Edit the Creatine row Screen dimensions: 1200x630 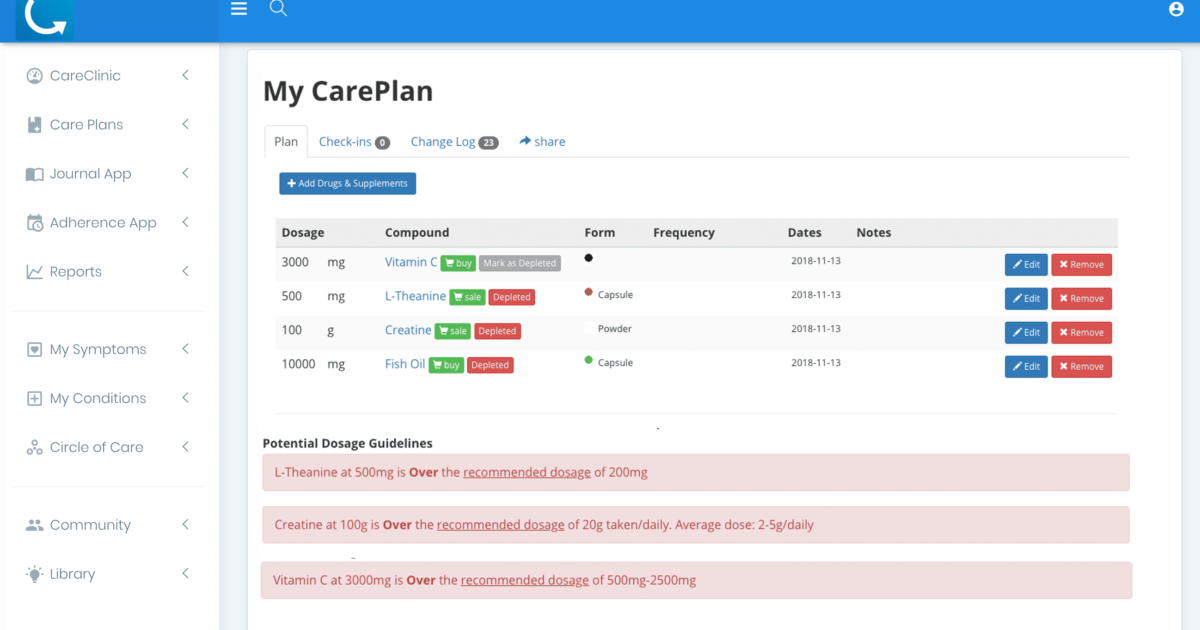(x=1026, y=333)
